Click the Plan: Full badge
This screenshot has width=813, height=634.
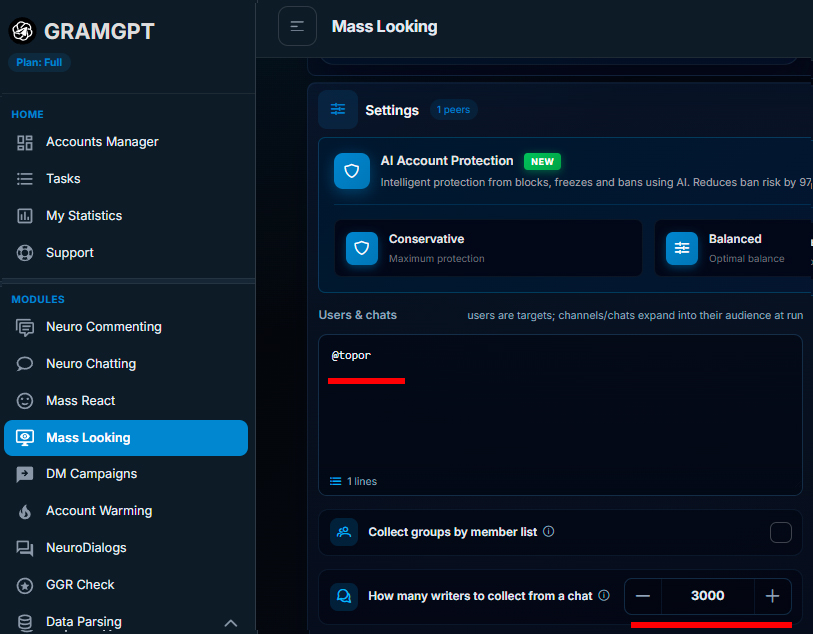(x=39, y=63)
